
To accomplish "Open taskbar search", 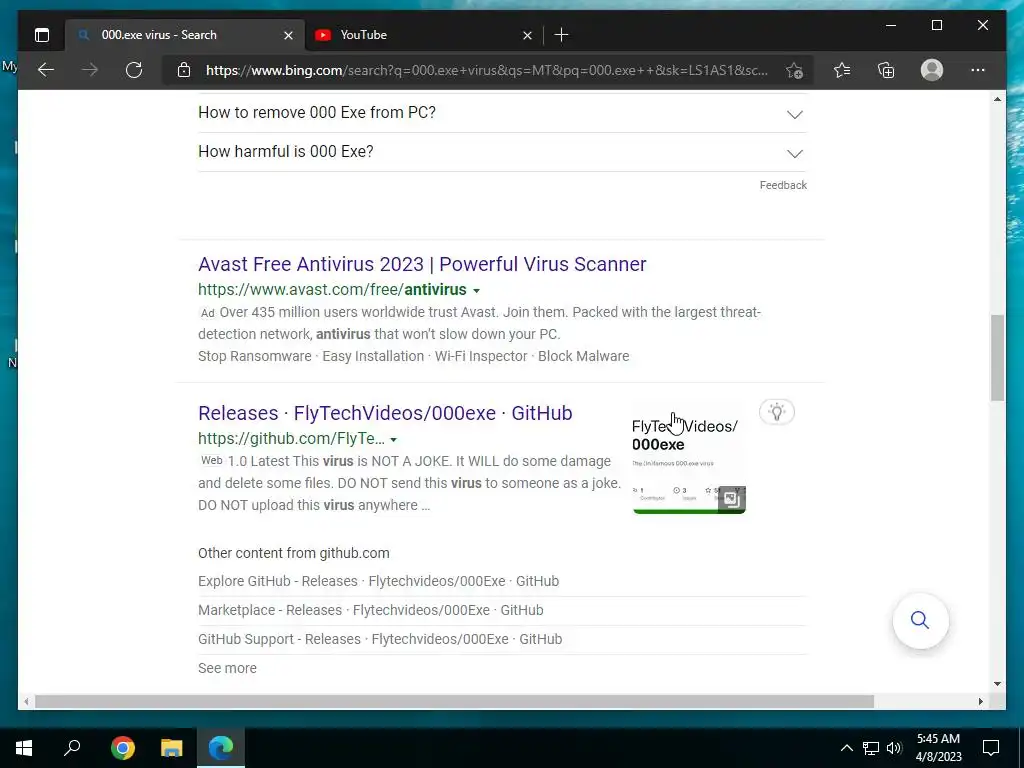I will [72, 747].
